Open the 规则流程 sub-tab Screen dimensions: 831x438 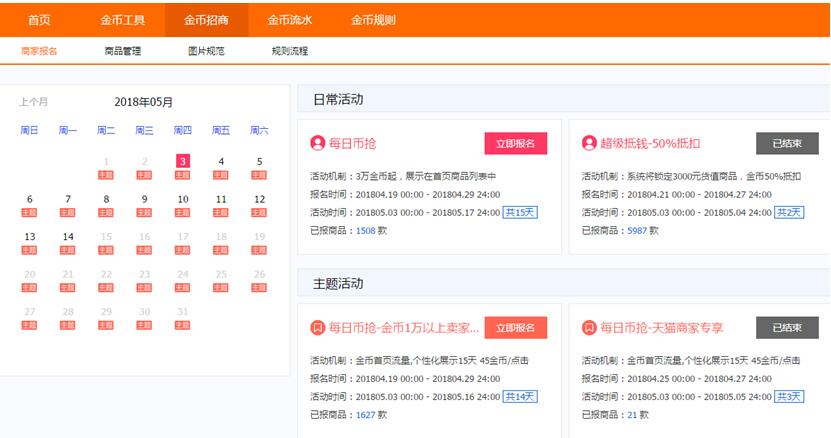click(x=290, y=51)
